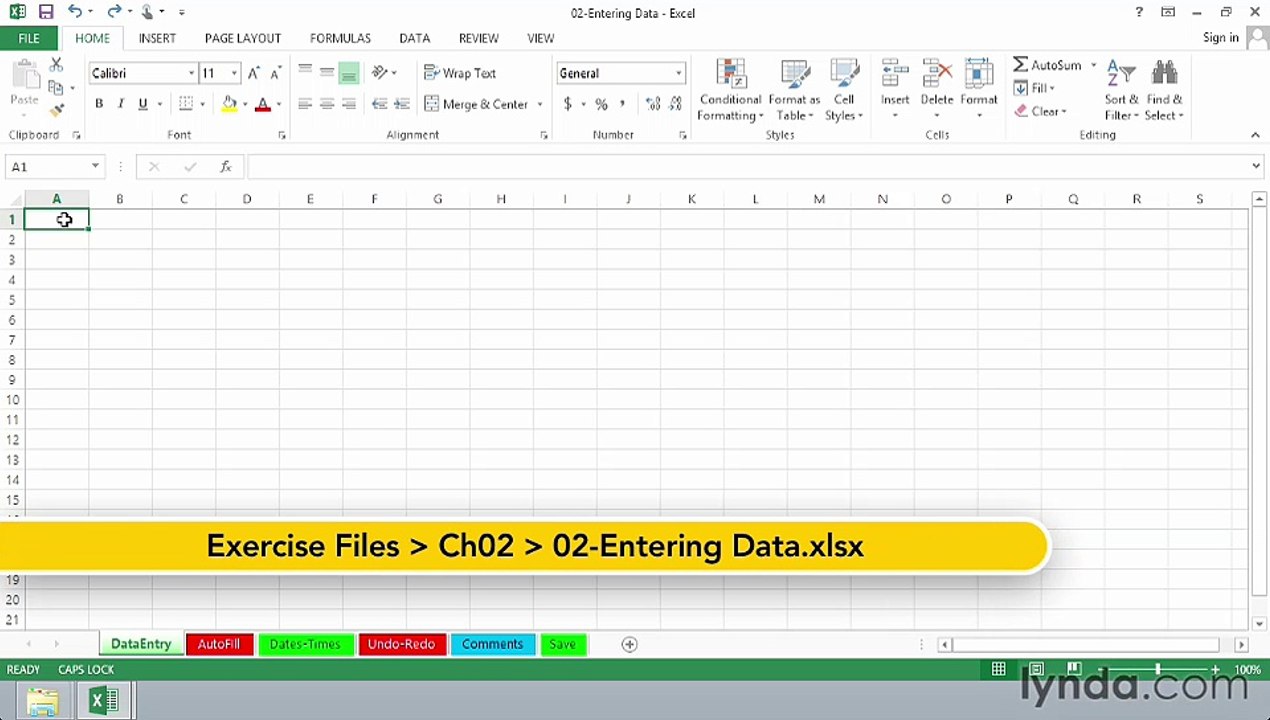Open the font name dropdown
This screenshot has height=720, width=1270.
[191, 73]
